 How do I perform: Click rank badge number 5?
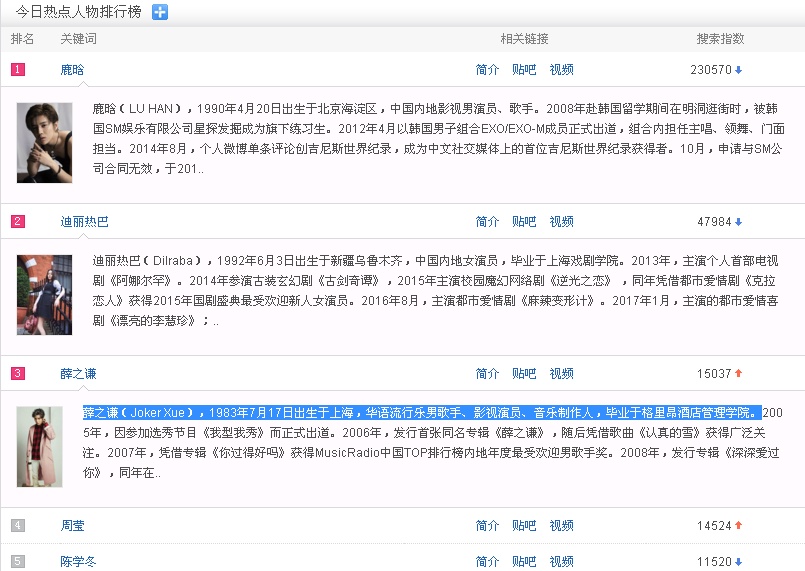[18, 561]
